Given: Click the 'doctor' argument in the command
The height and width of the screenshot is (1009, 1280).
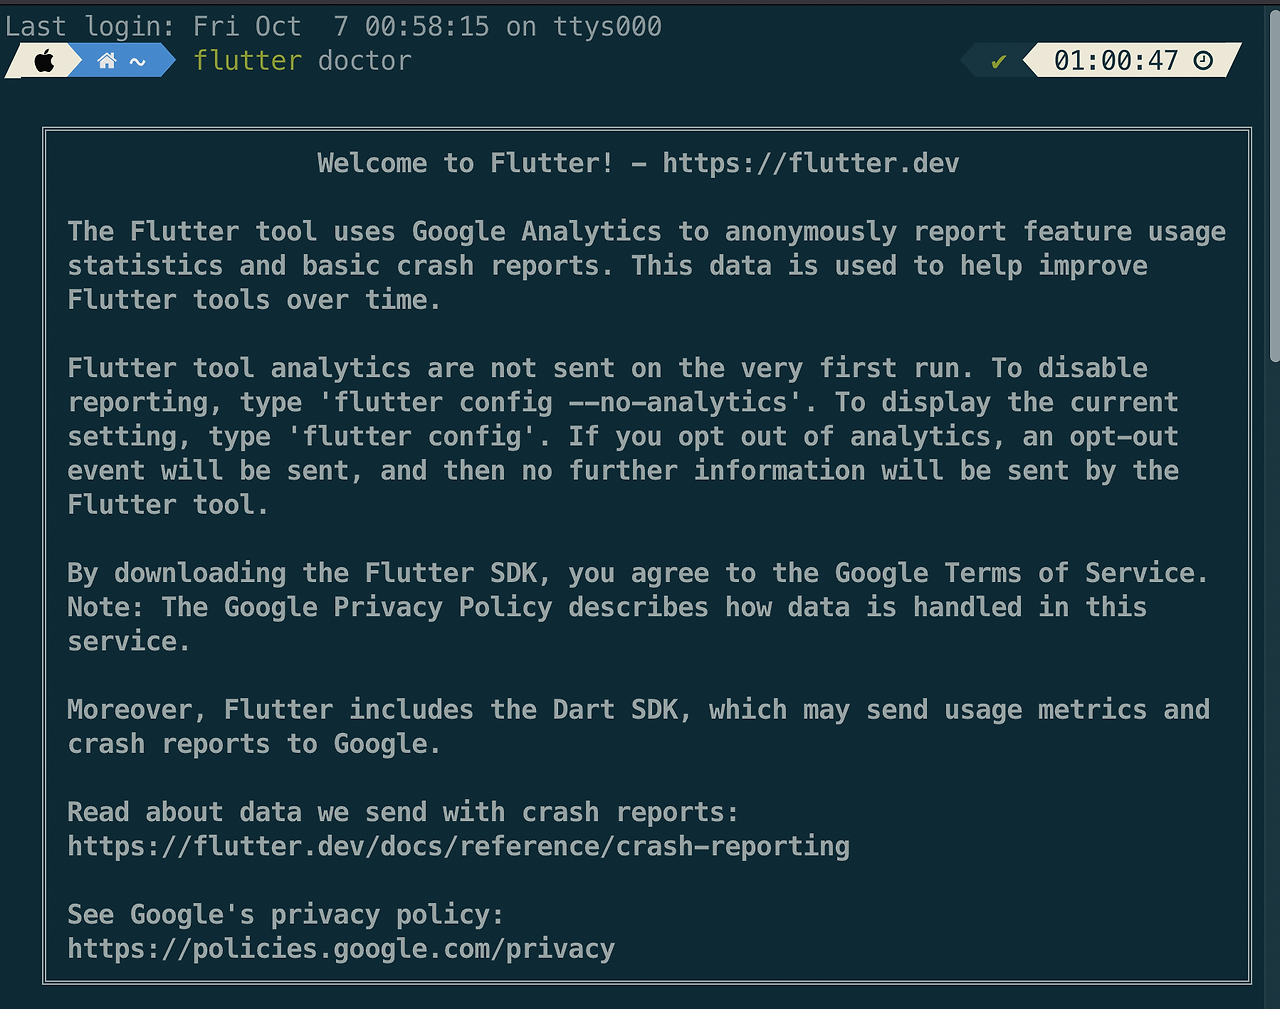Looking at the screenshot, I should (x=364, y=61).
